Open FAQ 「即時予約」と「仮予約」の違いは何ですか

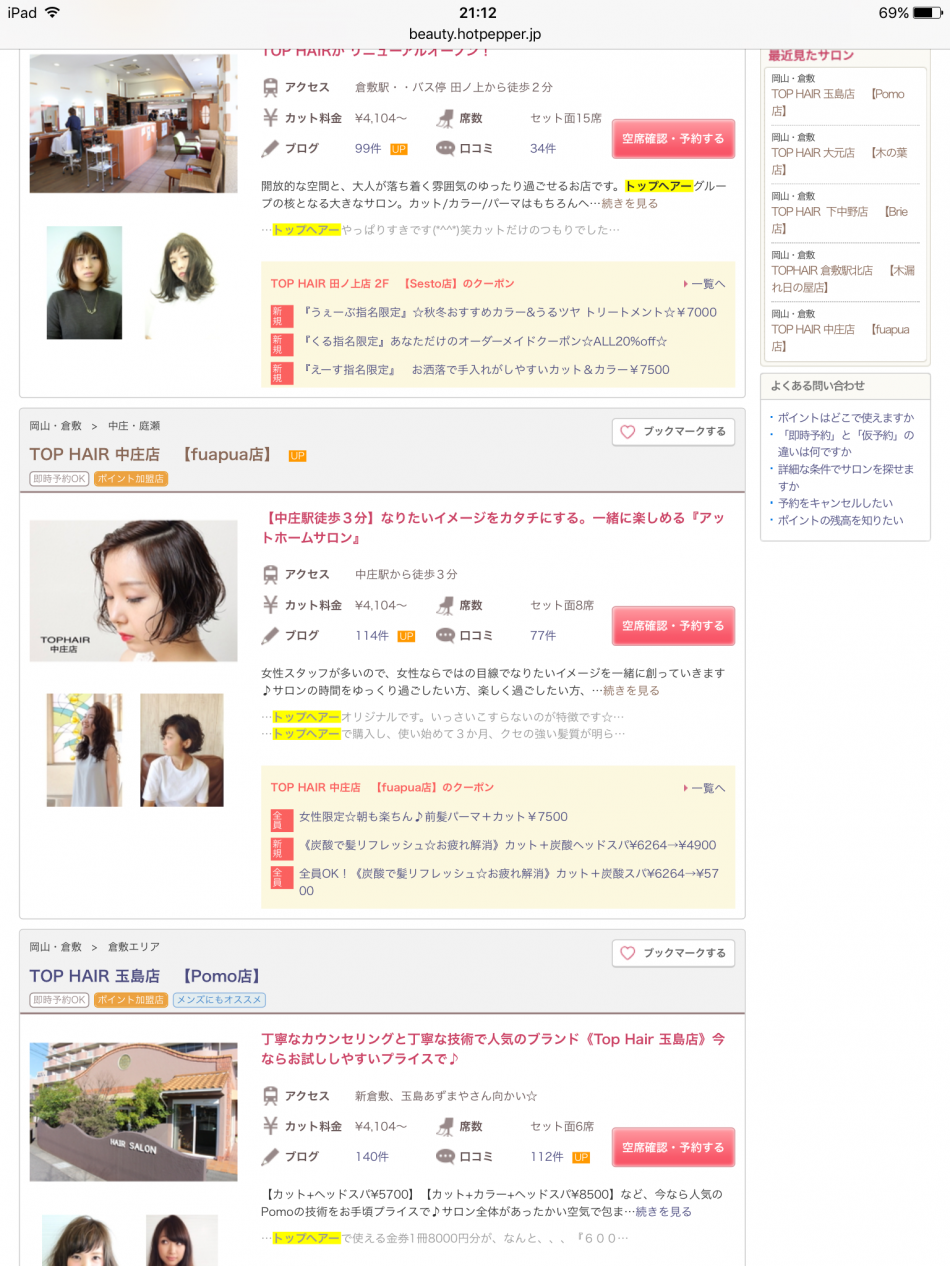pyautogui.click(x=846, y=443)
